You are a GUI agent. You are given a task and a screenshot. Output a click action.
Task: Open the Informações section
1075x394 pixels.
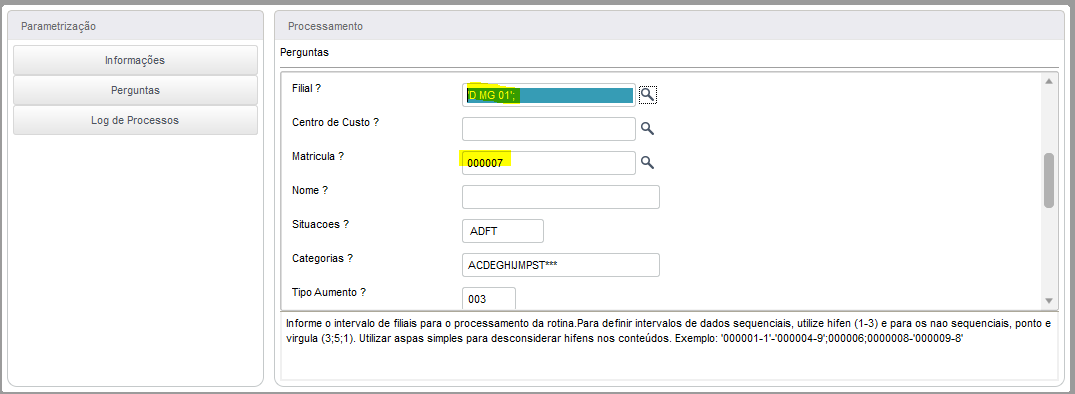point(135,60)
